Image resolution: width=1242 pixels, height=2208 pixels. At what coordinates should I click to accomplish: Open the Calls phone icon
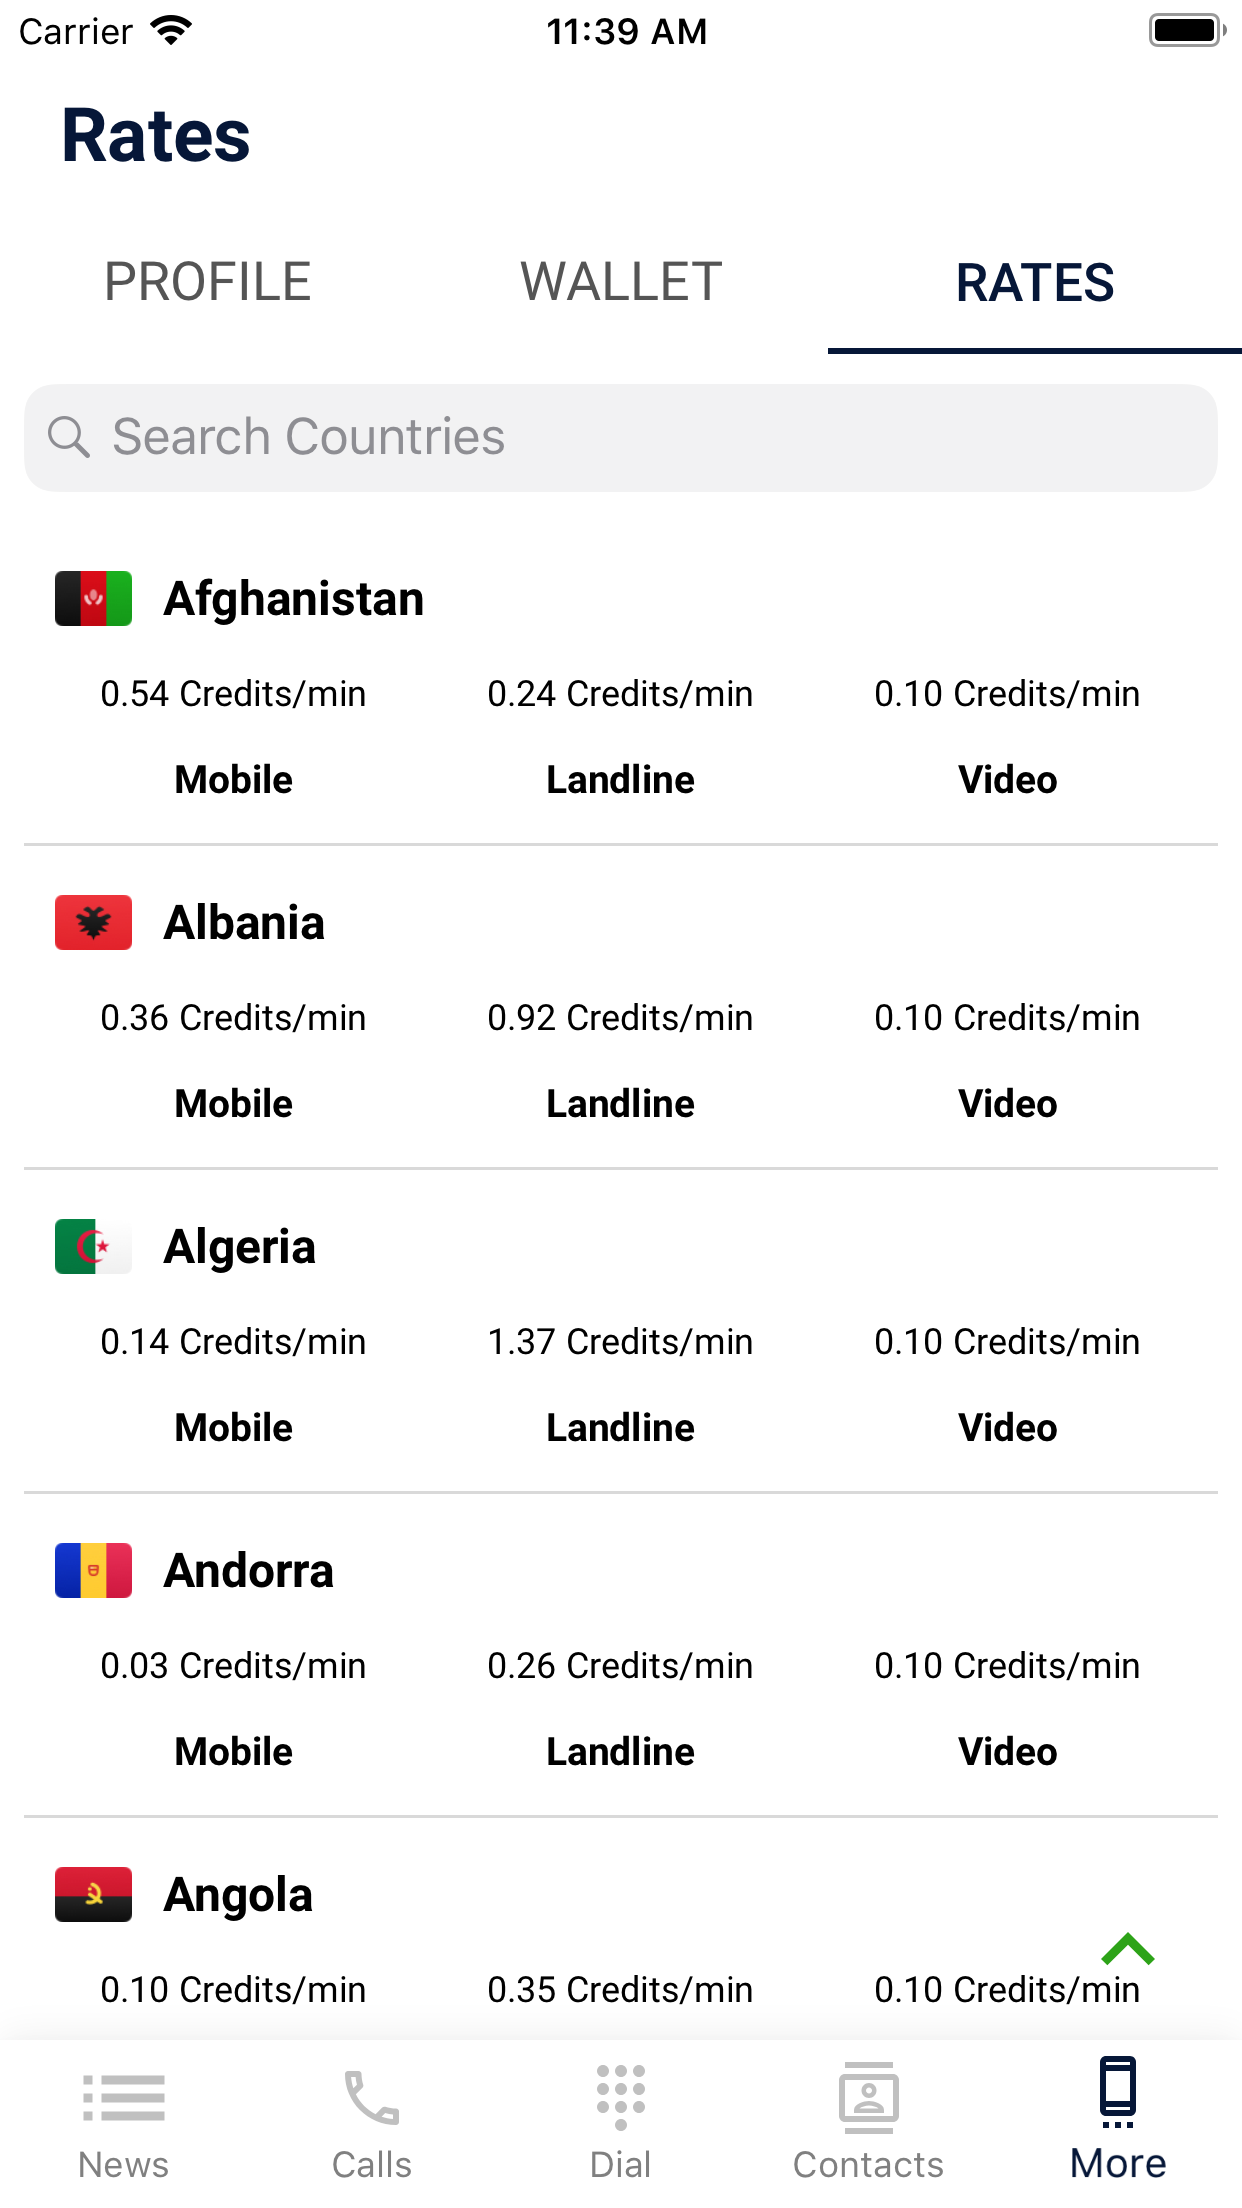[372, 2096]
